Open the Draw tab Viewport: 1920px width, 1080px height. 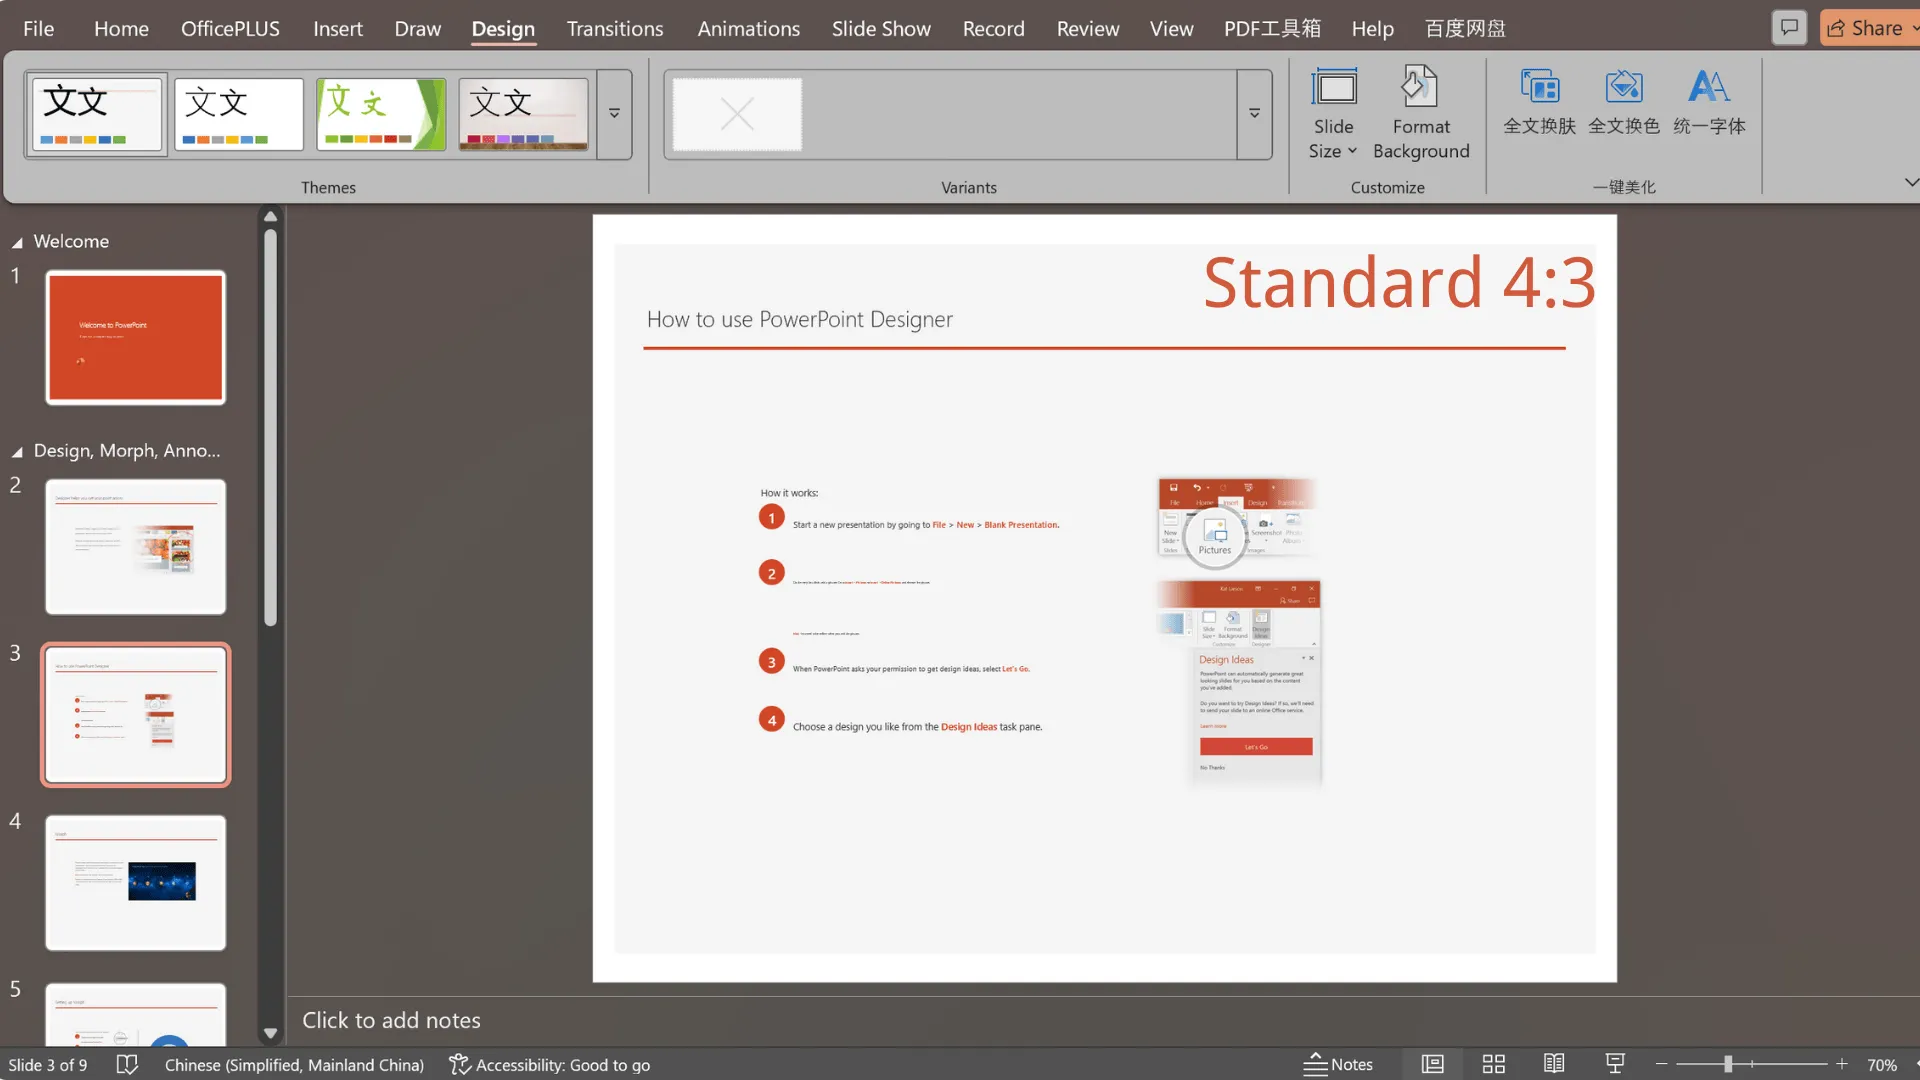[417, 28]
